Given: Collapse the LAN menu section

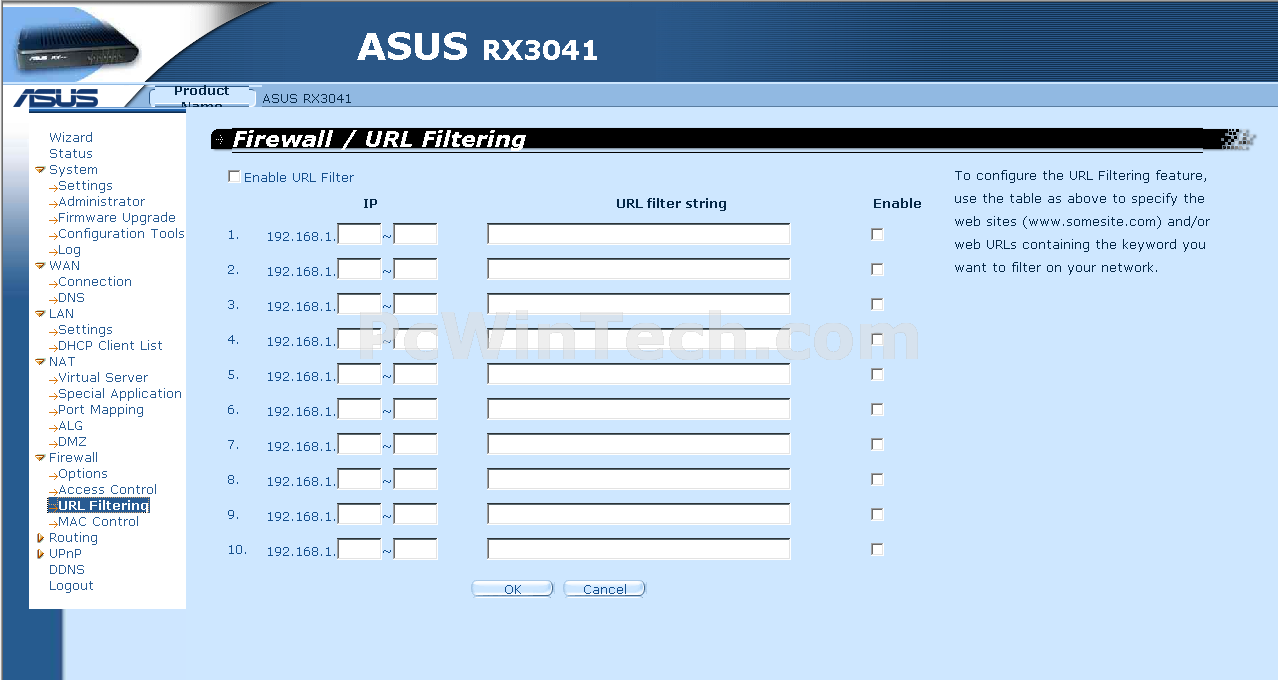Looking at the screenshot, I should click(40, 314).
